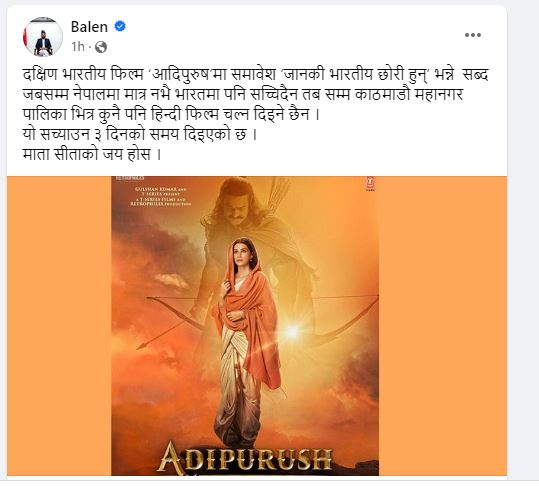Open Balen's profile picture

(43, 36)
